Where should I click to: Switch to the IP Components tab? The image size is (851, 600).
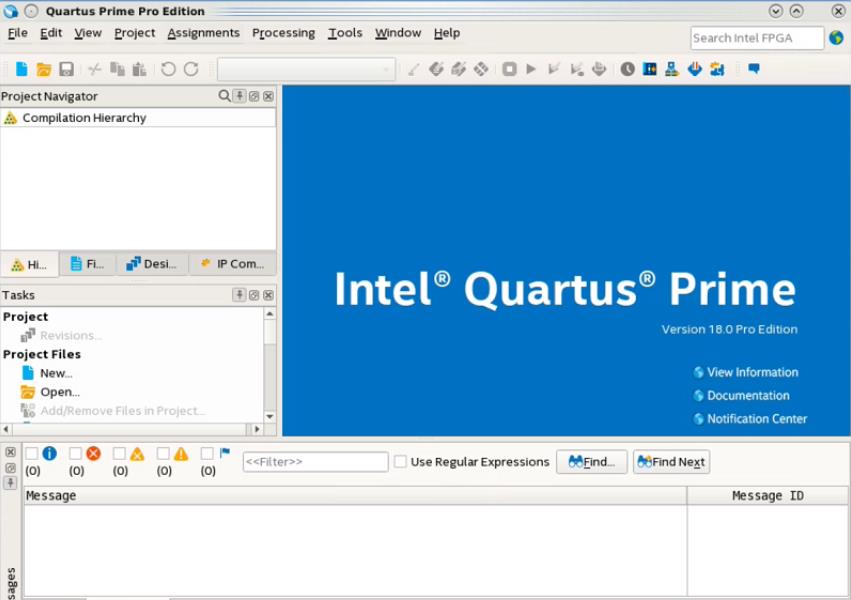(x=232, y=264)
